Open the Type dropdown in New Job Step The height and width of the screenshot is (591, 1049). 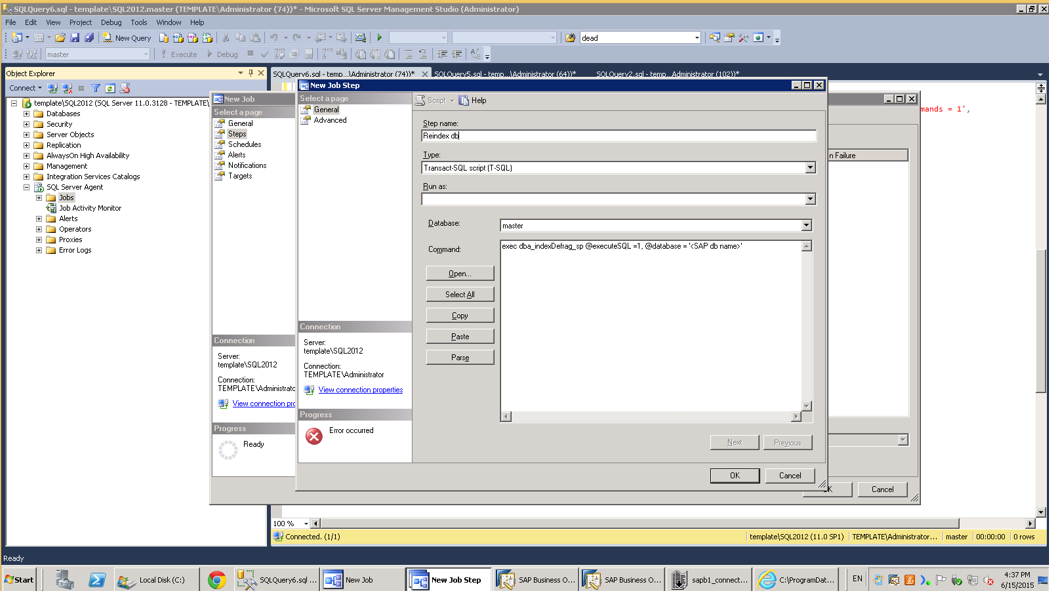tap(809, 167)
